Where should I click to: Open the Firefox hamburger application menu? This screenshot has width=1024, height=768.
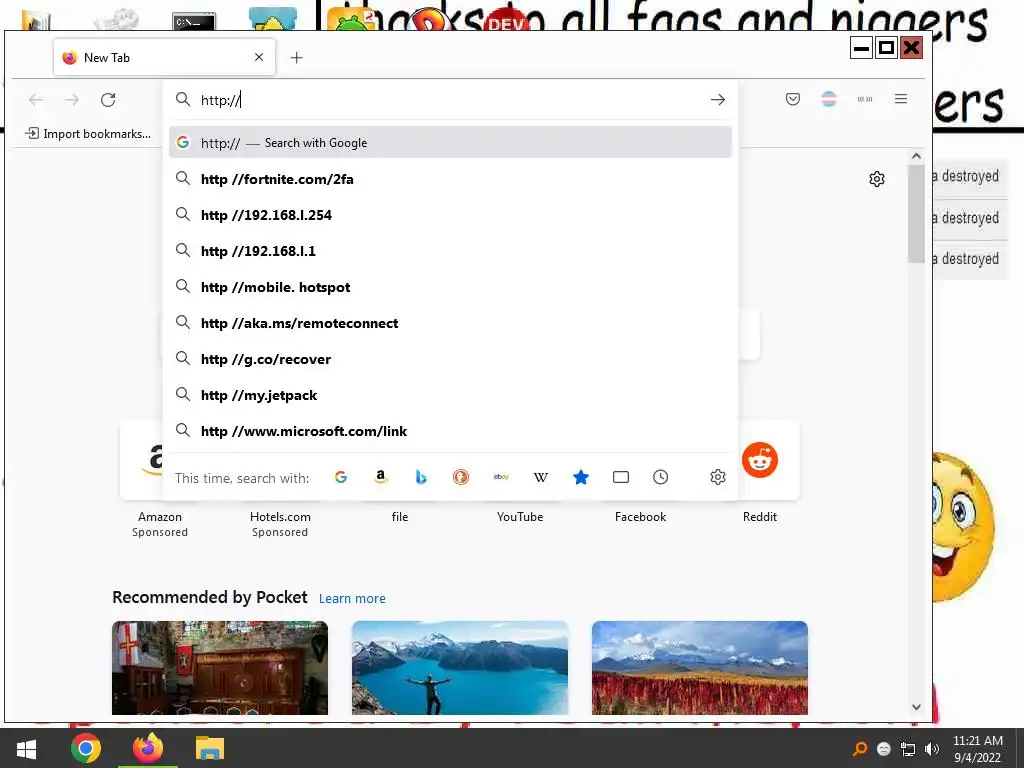pos(901,99)
